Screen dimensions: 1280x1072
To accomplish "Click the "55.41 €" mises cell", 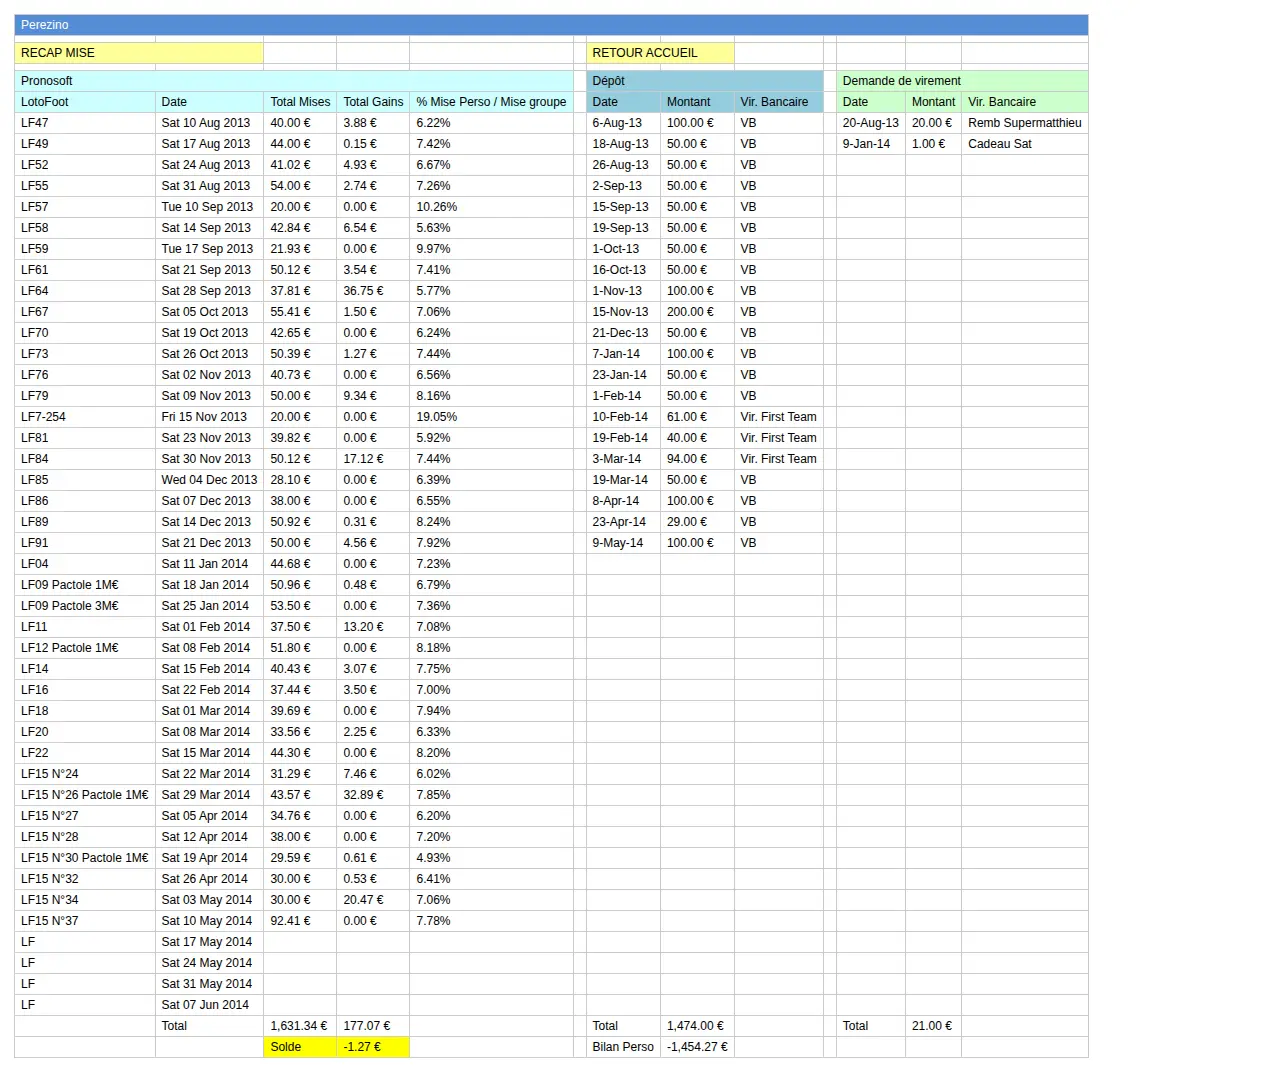I will (300, 312).
